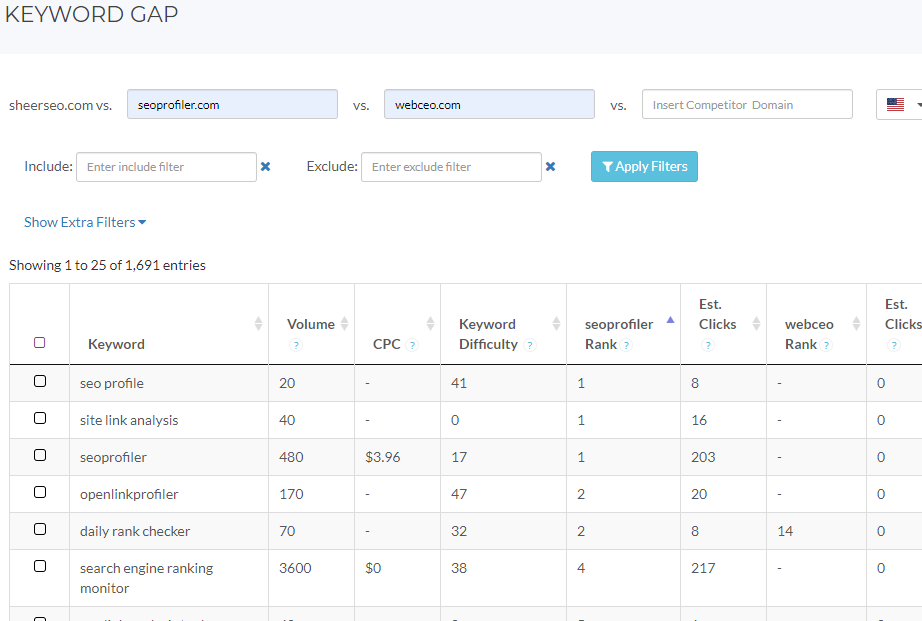Image resolution: width=922 pixels, height=621 pixels.
Task: Click the funnel icon on Apply Filters
Action: [607, 167]
